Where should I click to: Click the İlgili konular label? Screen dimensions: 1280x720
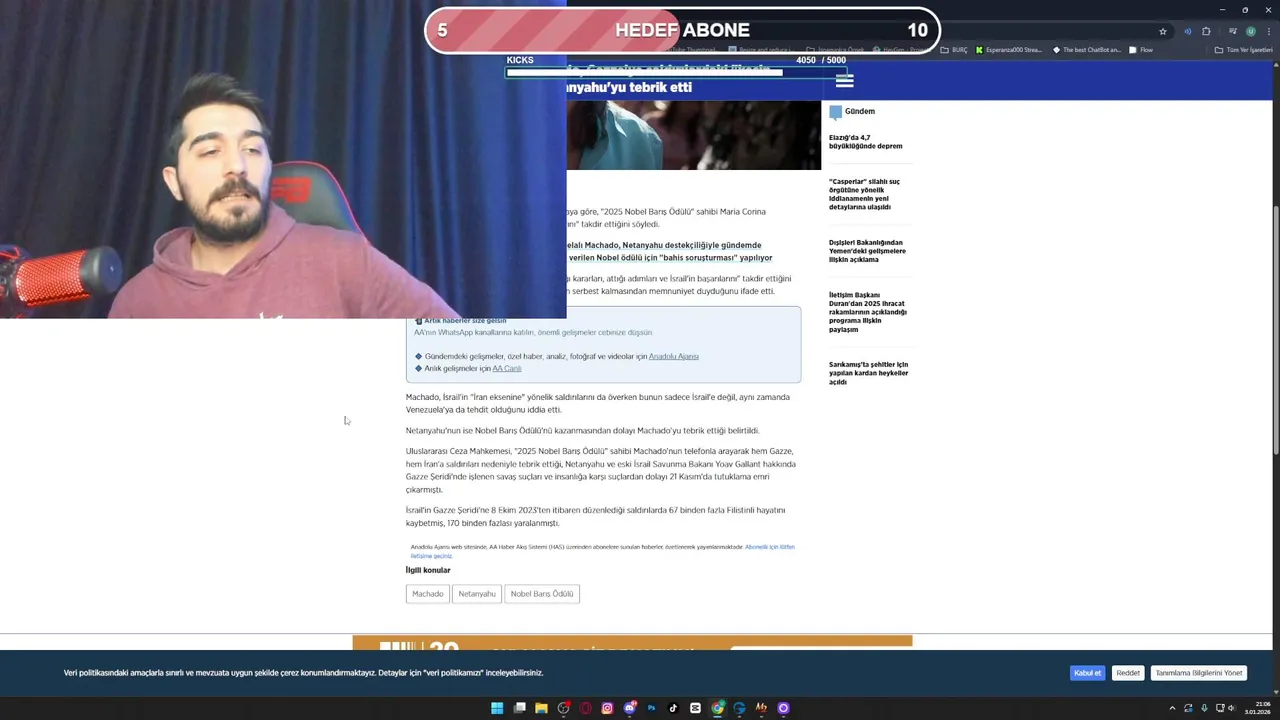tap(428, 570)
